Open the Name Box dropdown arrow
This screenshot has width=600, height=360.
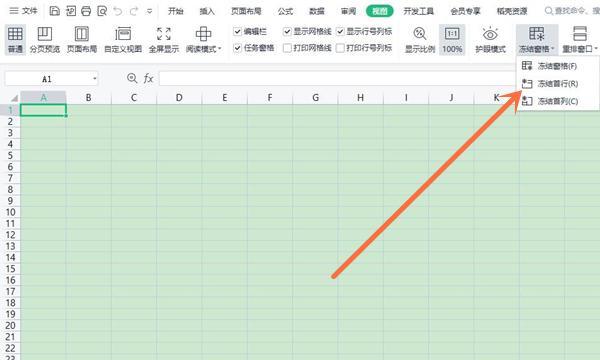point(94,79)
